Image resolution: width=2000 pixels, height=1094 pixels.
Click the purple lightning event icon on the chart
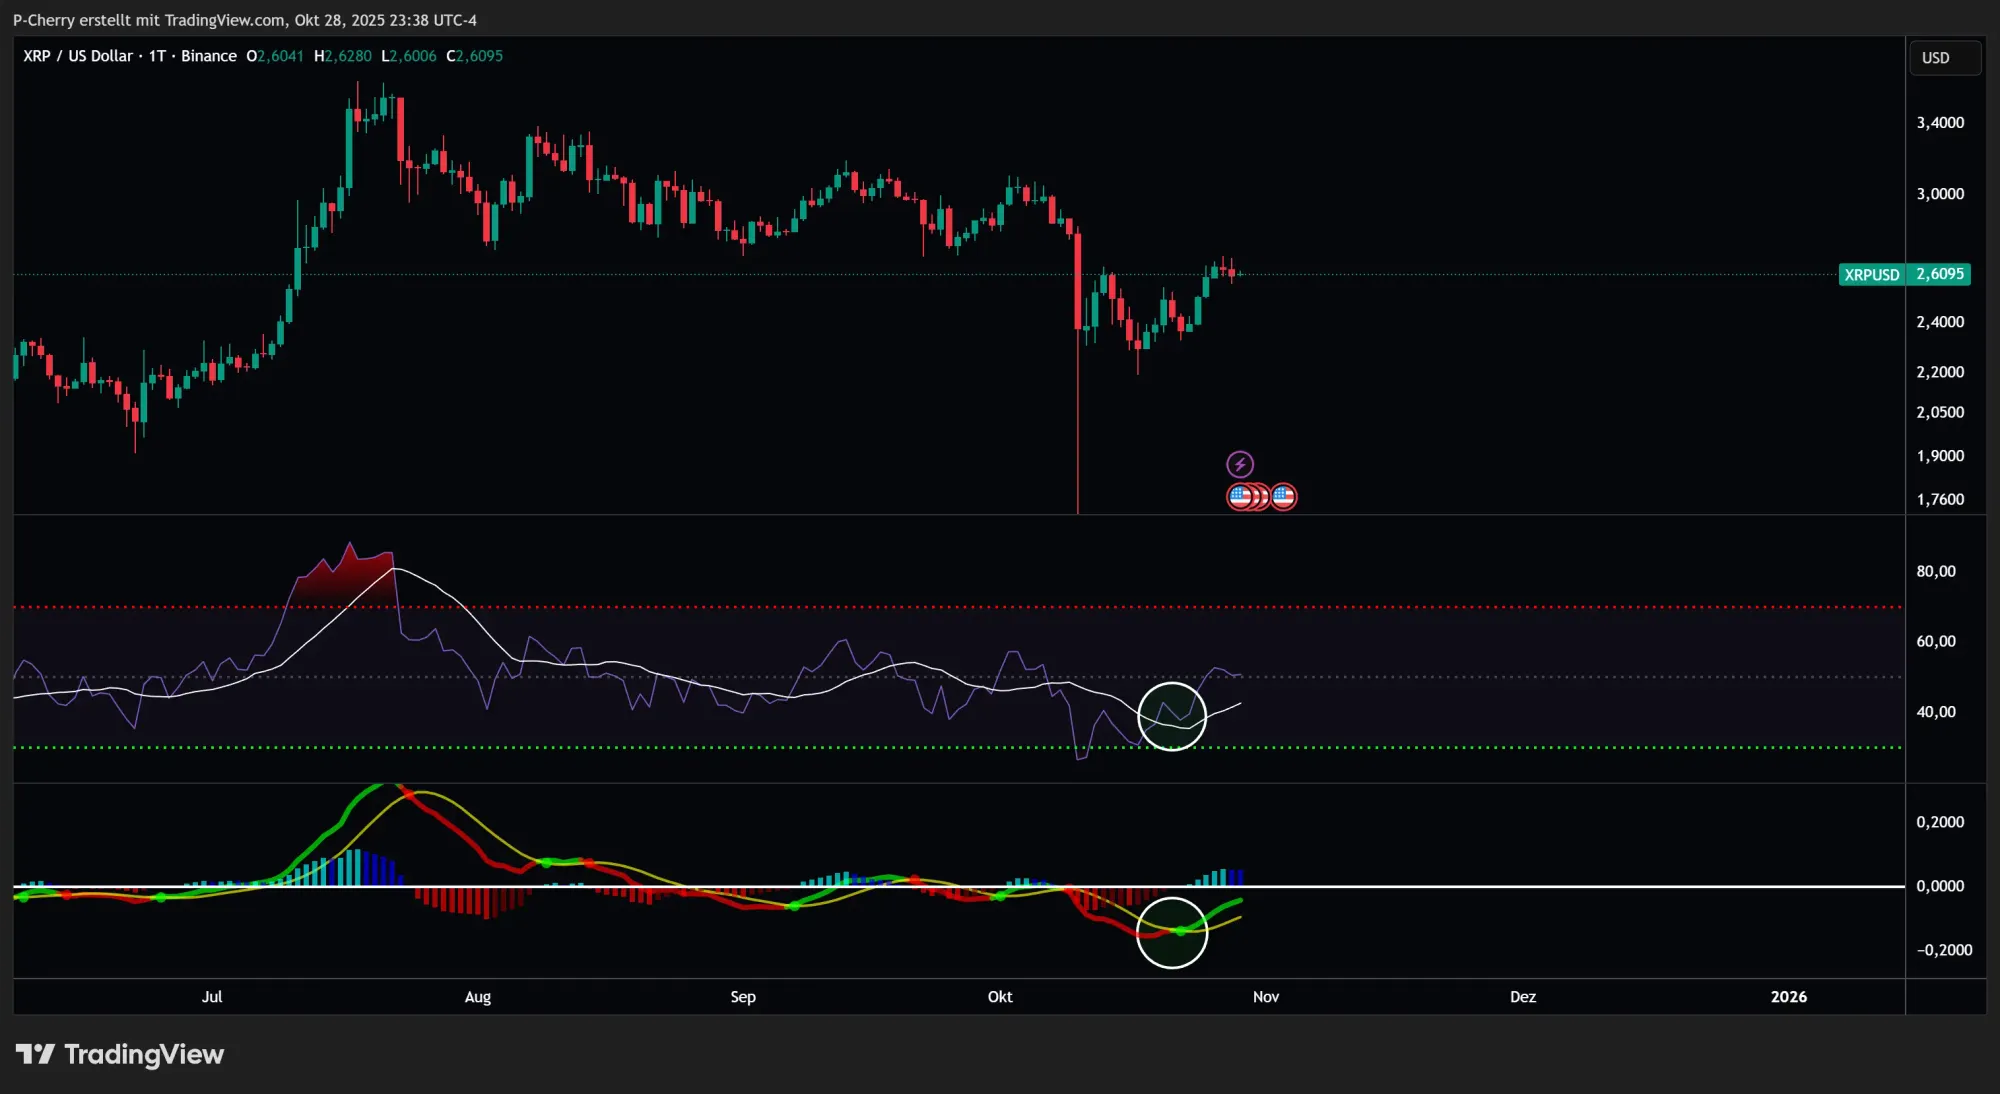click(1240, 462)
